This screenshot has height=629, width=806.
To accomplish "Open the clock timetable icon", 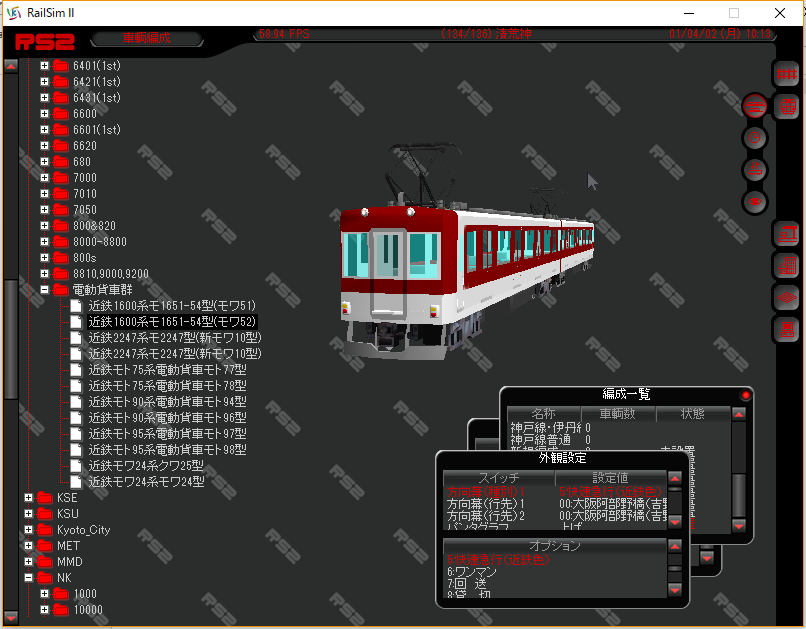I will click(x=755, y=138).
